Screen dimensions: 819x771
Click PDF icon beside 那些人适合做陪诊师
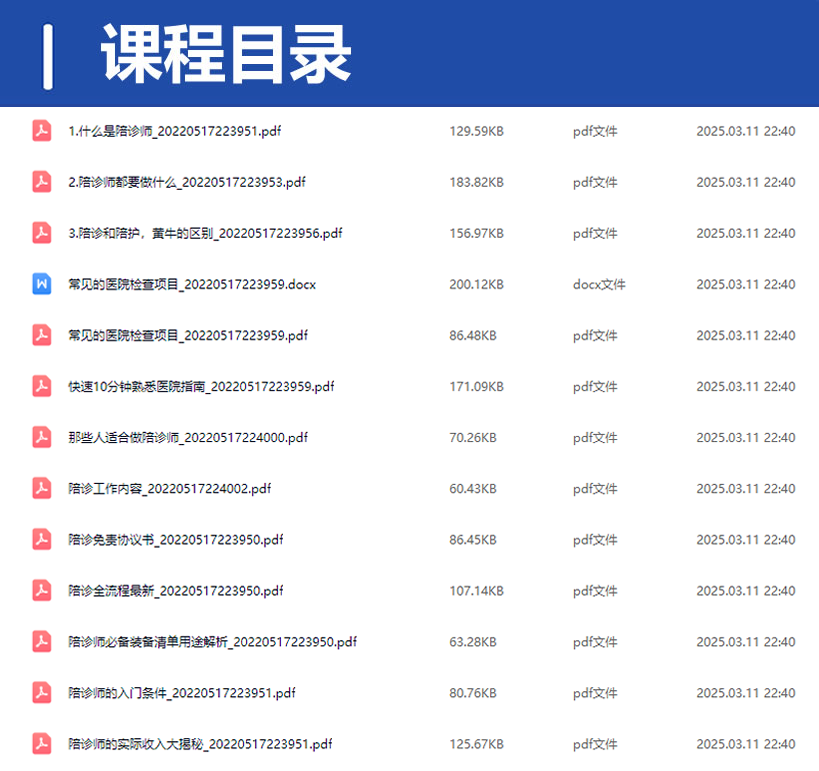(42, 437)
